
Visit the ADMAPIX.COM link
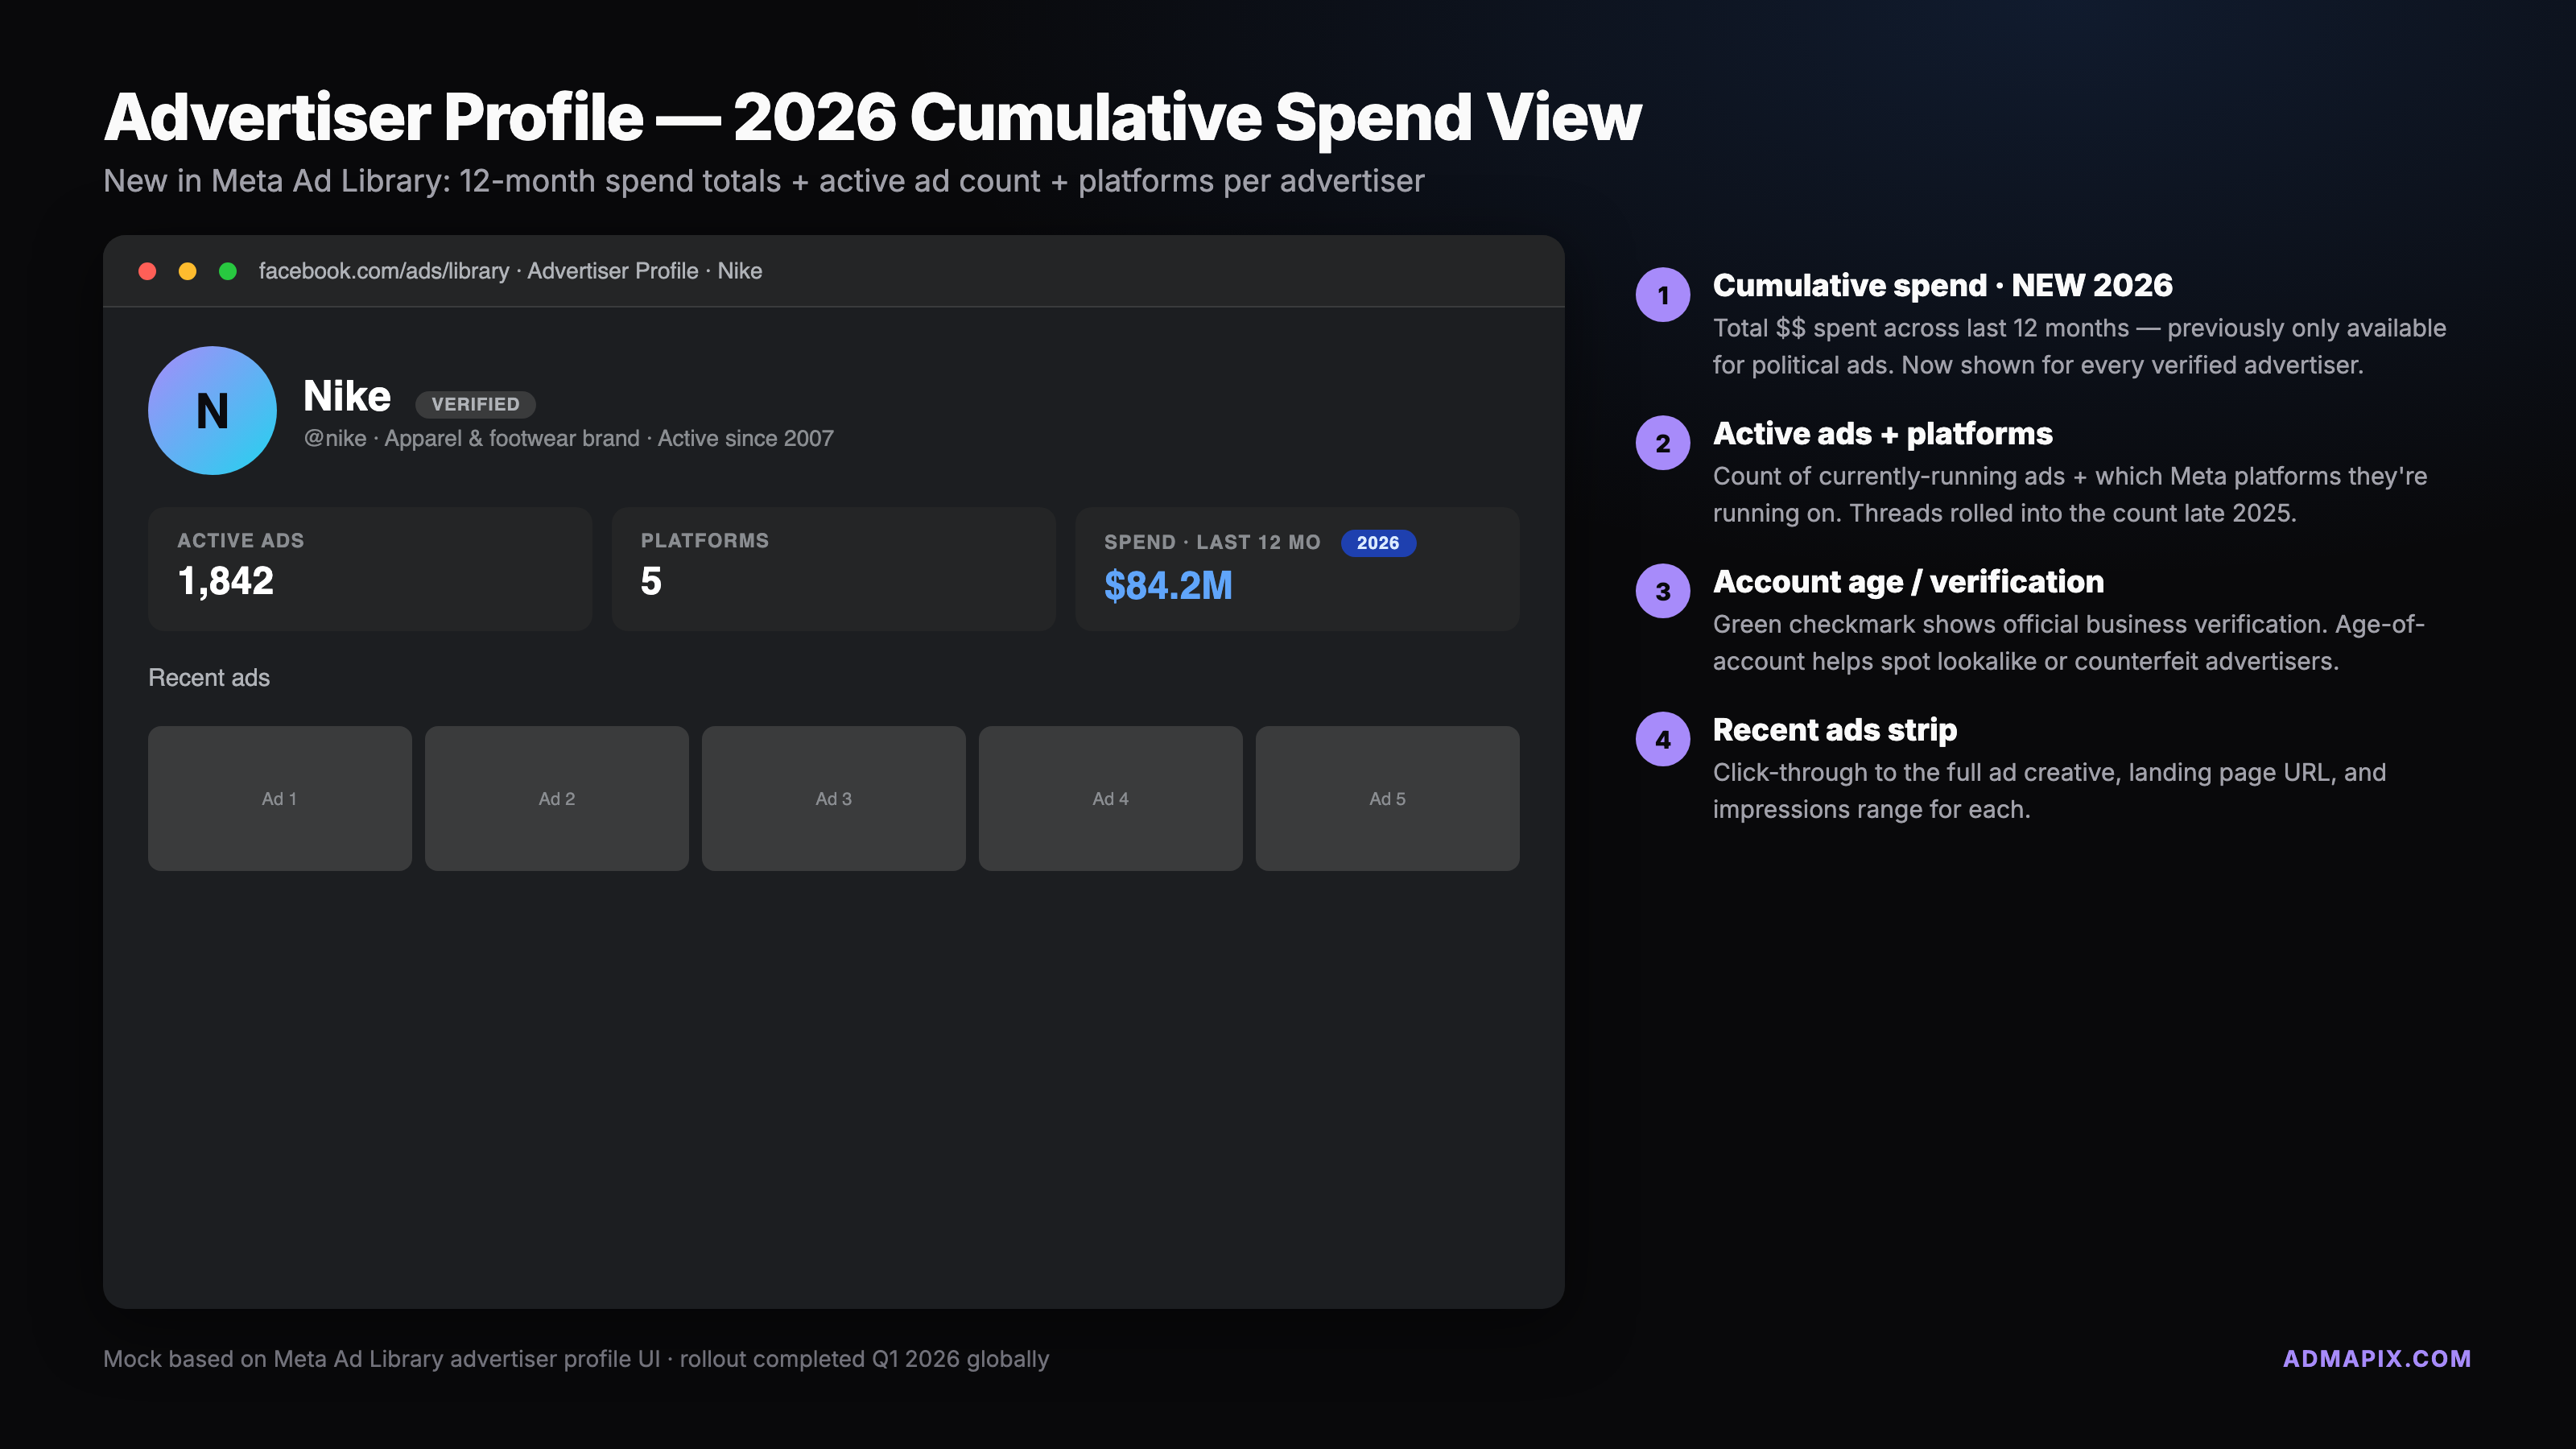(x=2376, y=1358)
